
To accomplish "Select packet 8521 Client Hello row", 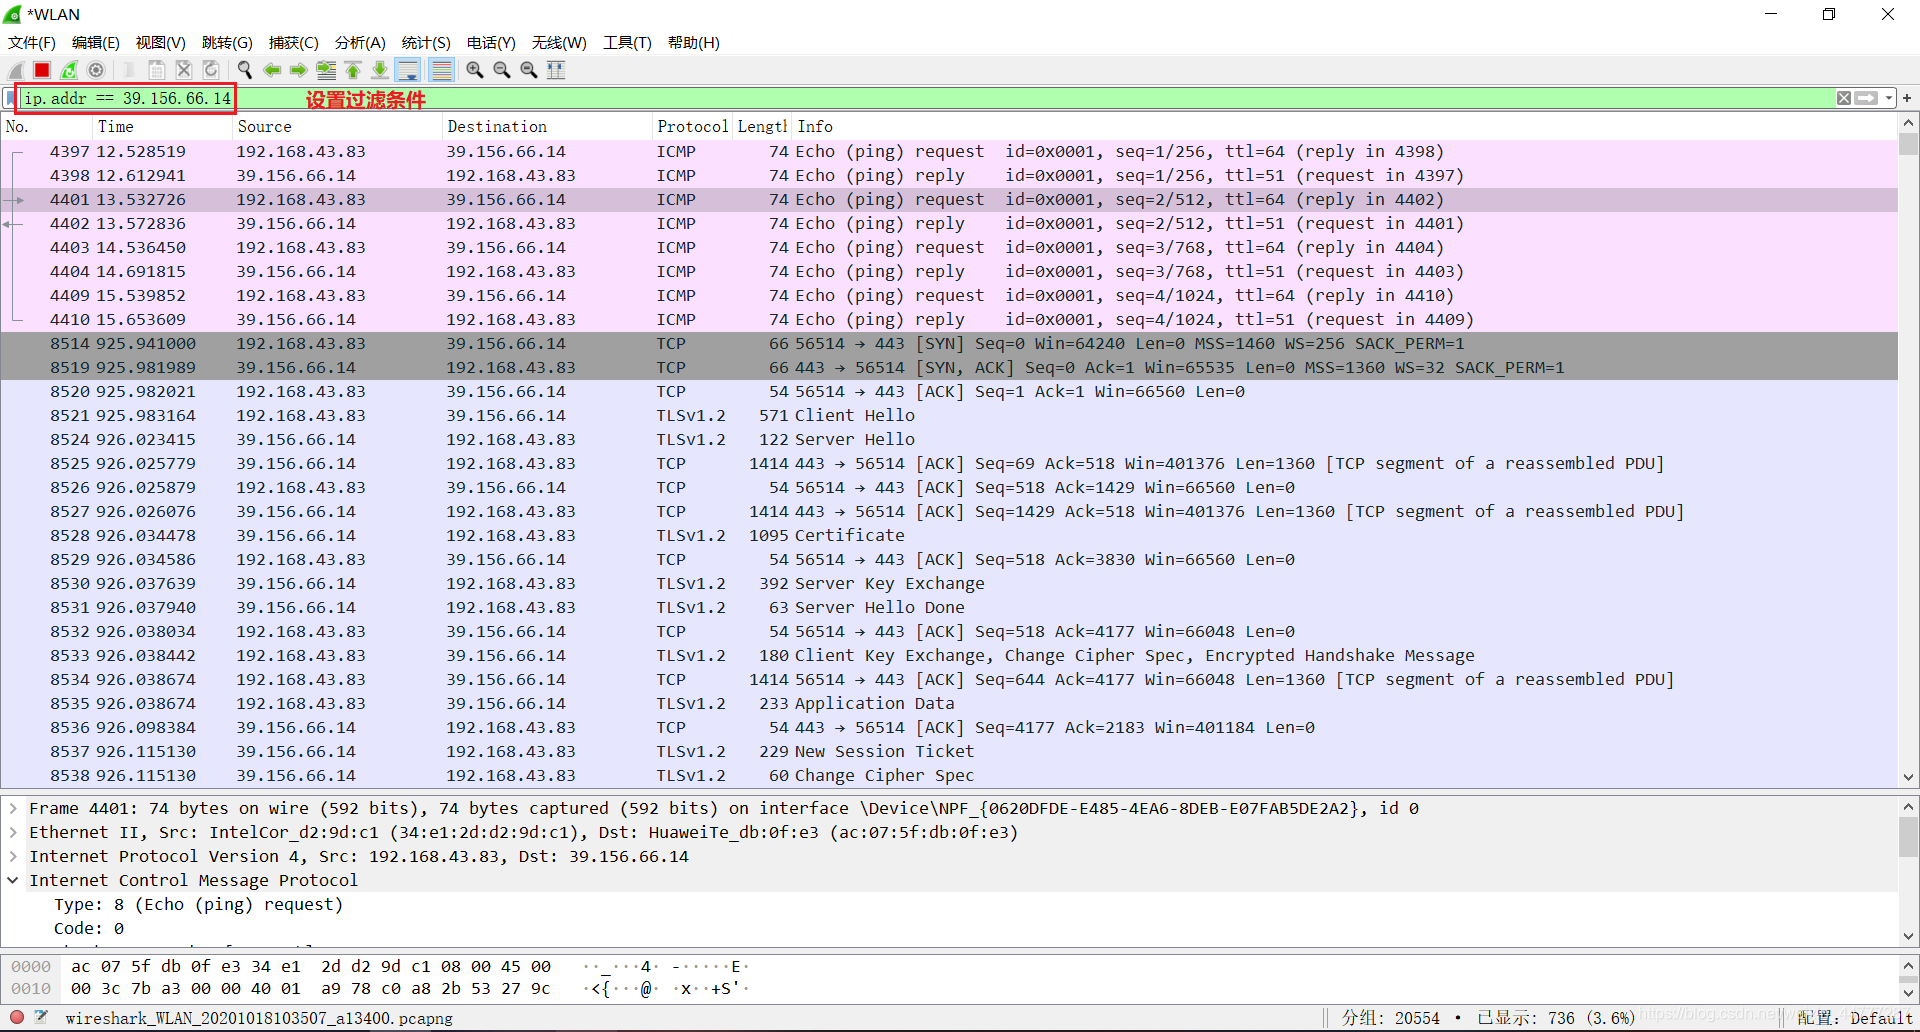I will pyautogui.click(x=949, y=416).
